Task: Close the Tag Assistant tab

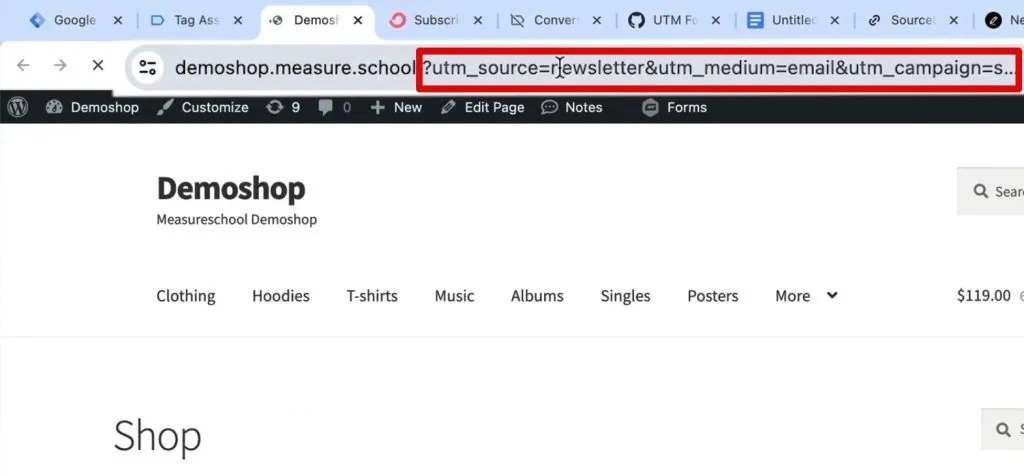Action: 238,20
